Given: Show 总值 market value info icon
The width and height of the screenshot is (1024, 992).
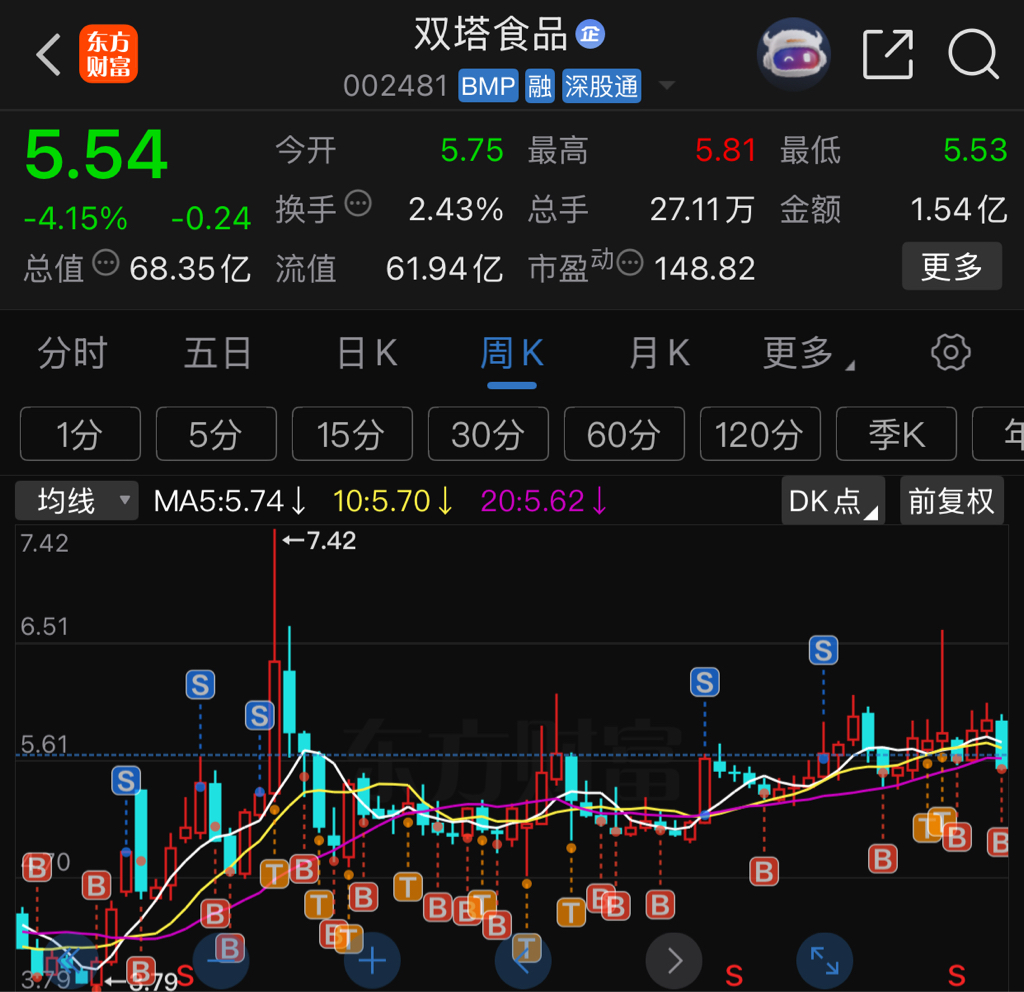Looking at the screenshot, I should [106, 263].
